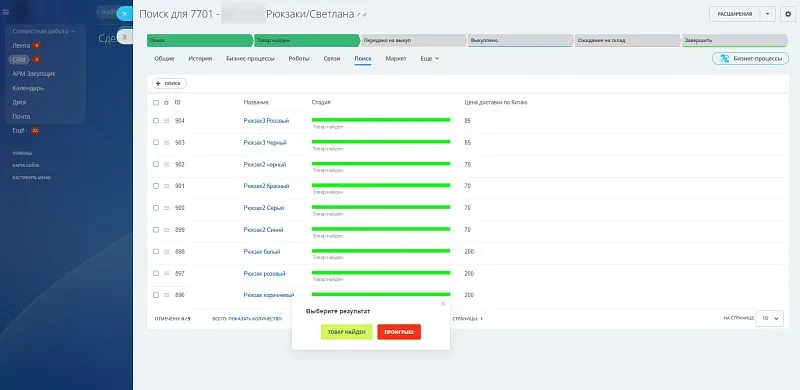Select the Поиск tab
The width and height of the screenshot is (800, 390).
coord(363,59)
